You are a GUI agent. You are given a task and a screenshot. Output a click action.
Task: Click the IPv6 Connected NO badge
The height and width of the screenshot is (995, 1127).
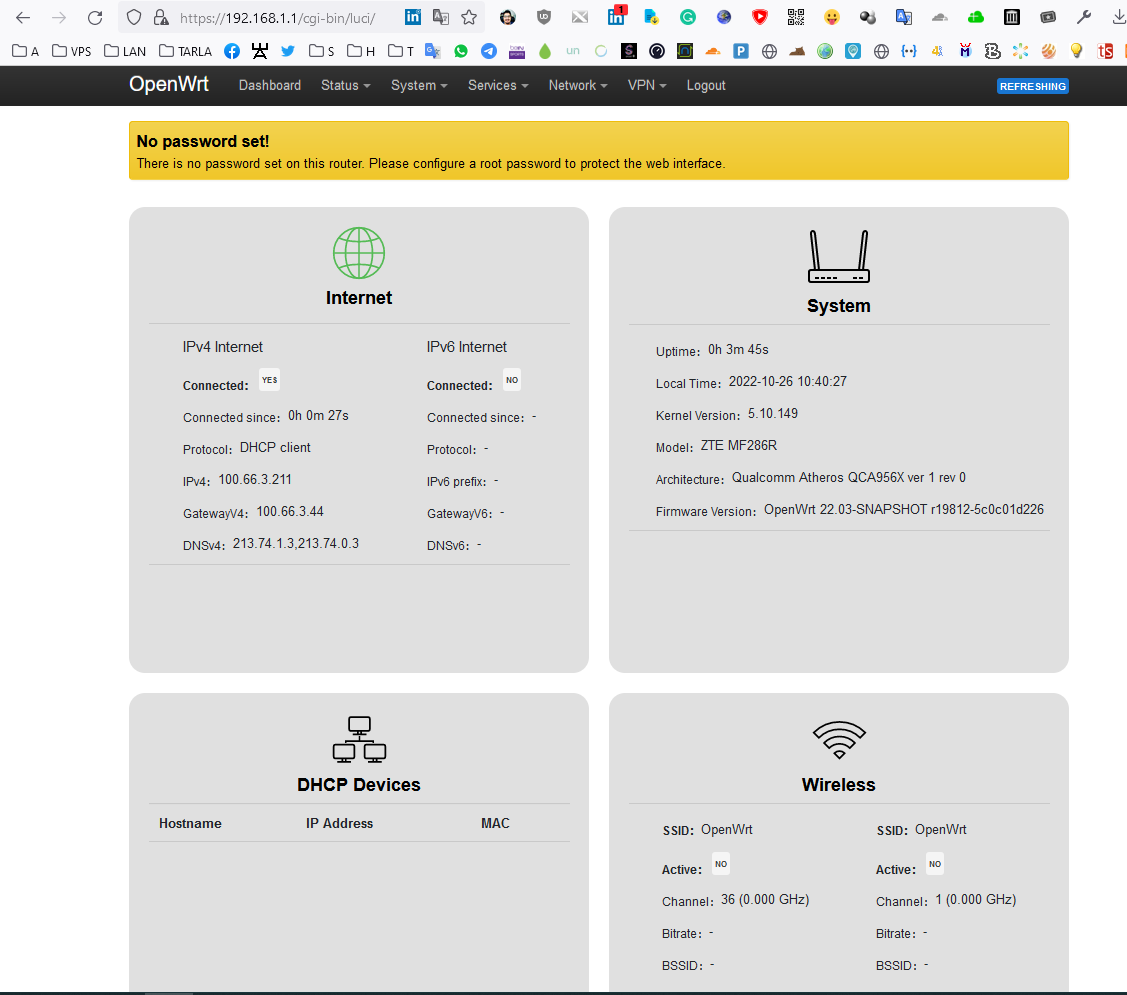click(x=512, y=380)
